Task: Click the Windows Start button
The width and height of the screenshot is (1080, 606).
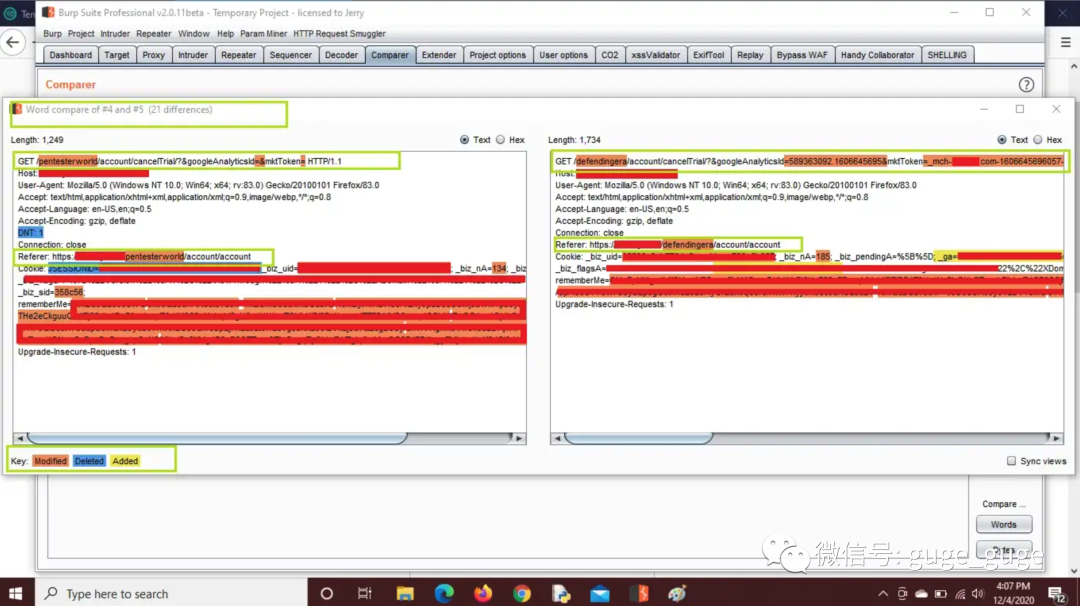Action: [16, 593]
